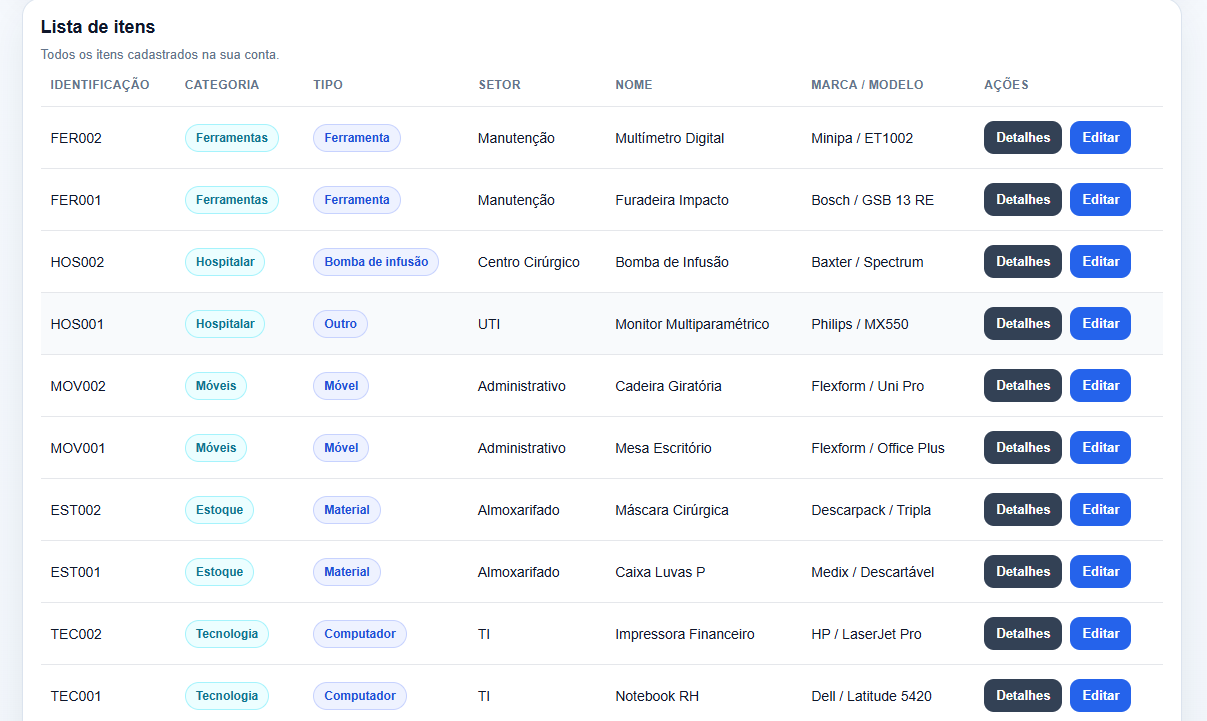The image size is (1207, 721).
Task: Click the Material type badge in EST001 row
Action: 347,572
